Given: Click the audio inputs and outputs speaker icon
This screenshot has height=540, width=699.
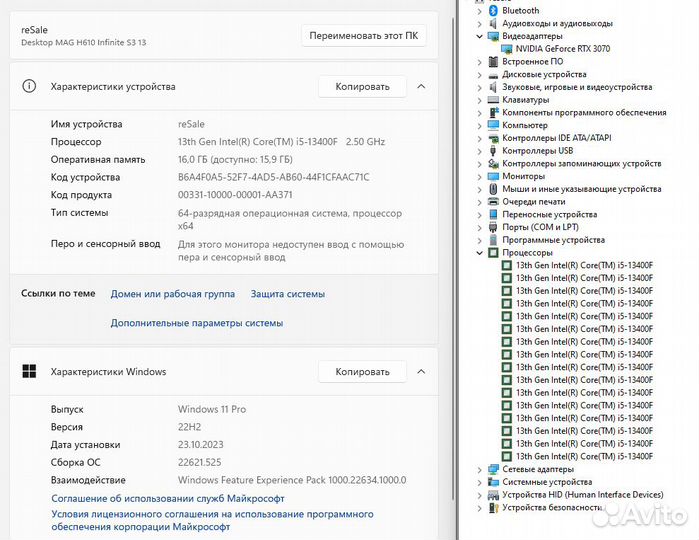Looking at the screenshot, I should click(x=493, y=23).
